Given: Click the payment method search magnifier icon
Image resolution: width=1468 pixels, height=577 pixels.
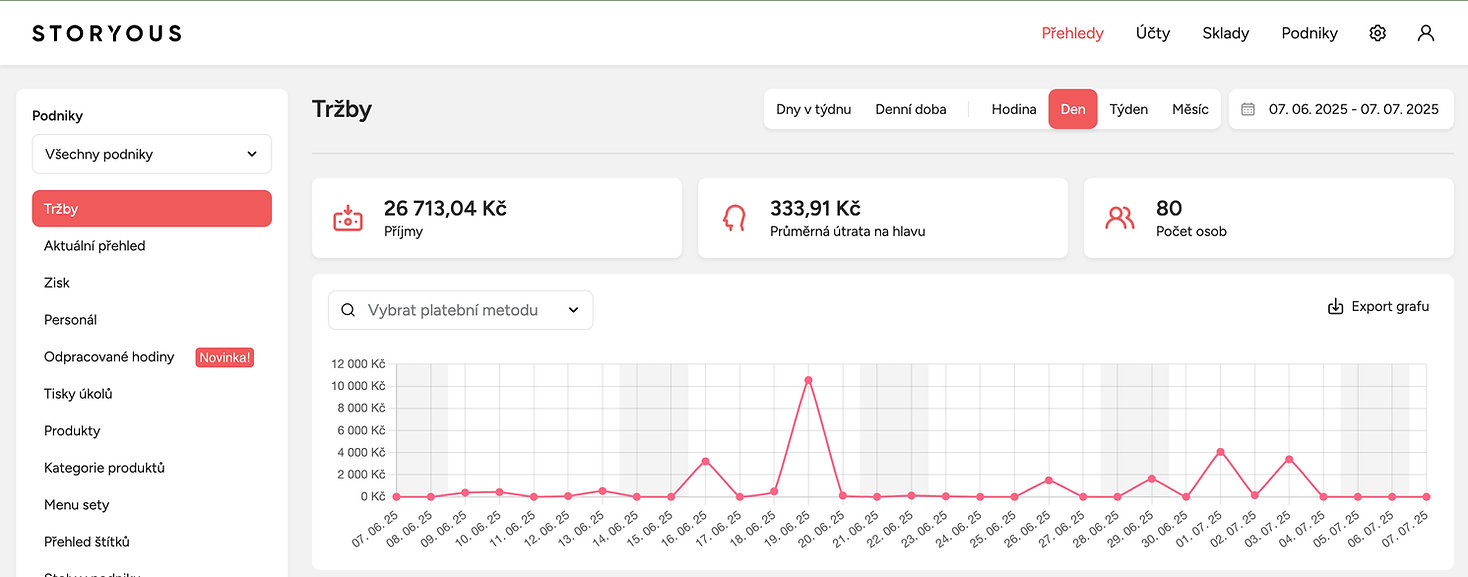Looking at the screenshot, I should [x=348, y=310].
